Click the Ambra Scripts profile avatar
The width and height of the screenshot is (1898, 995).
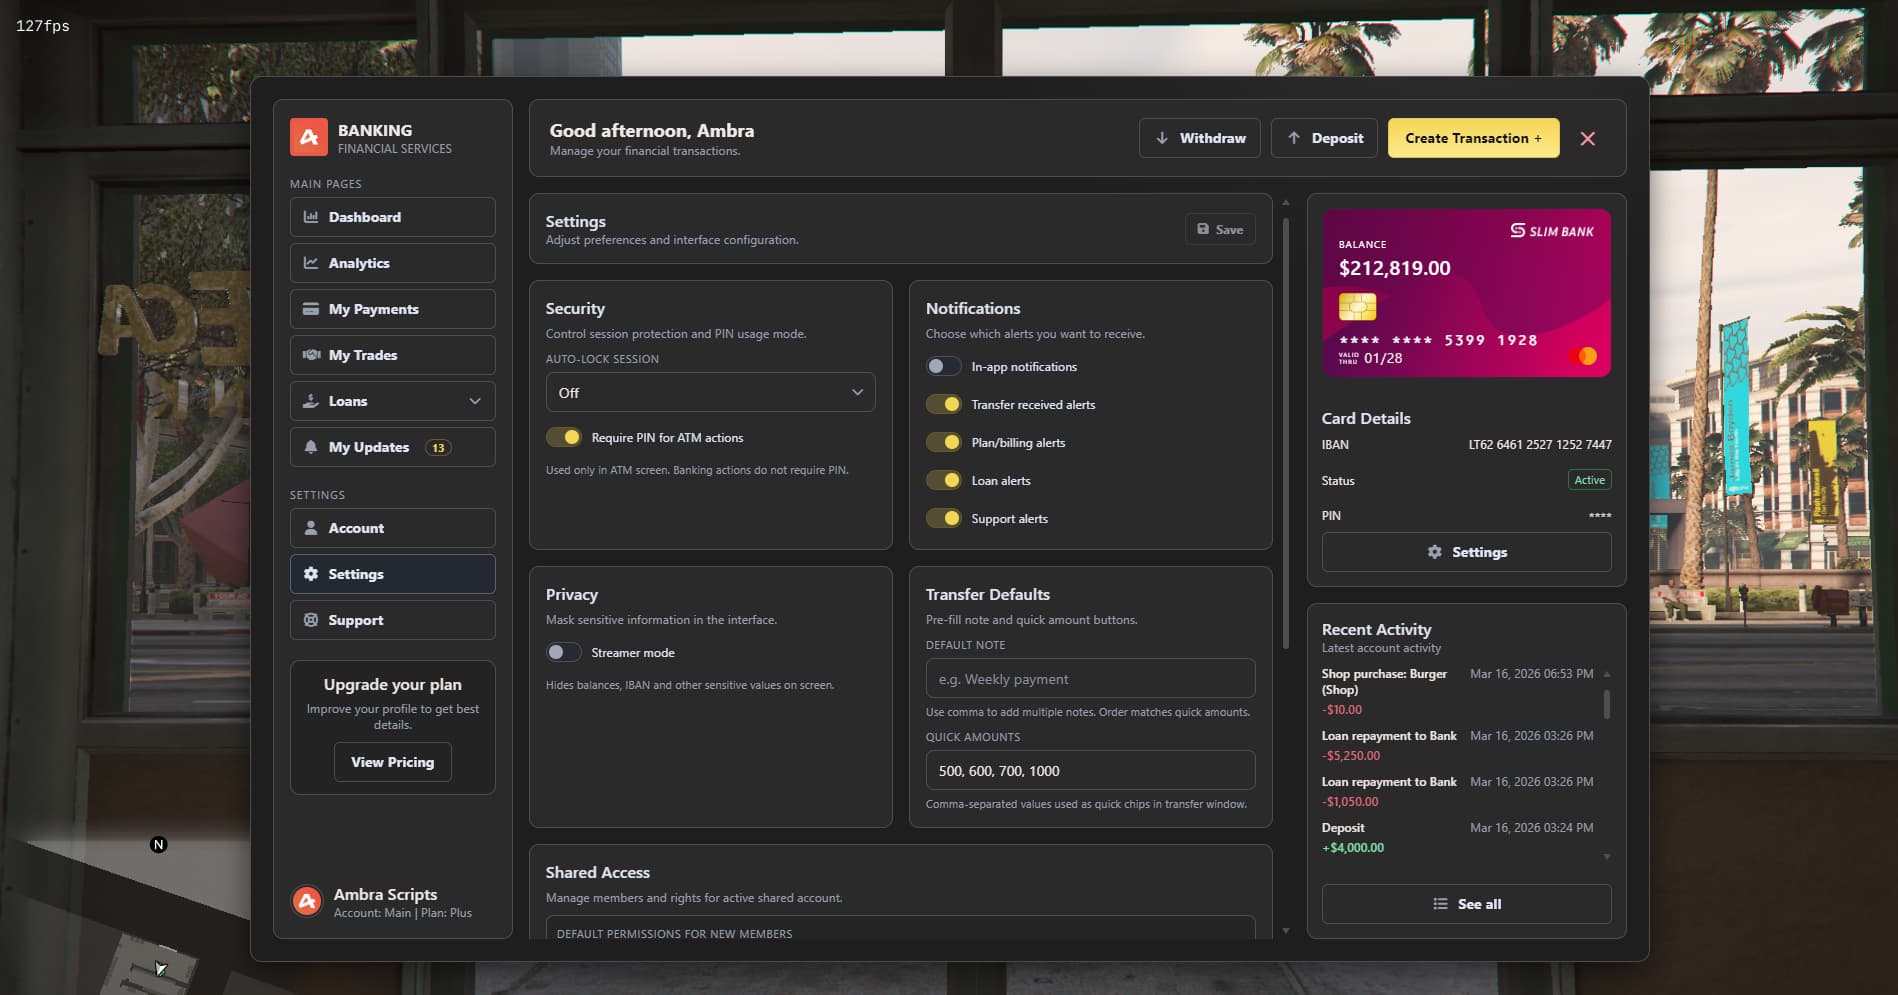tap(307, 902)
